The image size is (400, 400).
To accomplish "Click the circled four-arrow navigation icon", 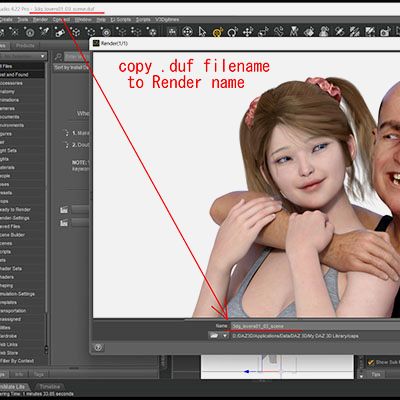I will pyautogui.click(x=188, y=32).
